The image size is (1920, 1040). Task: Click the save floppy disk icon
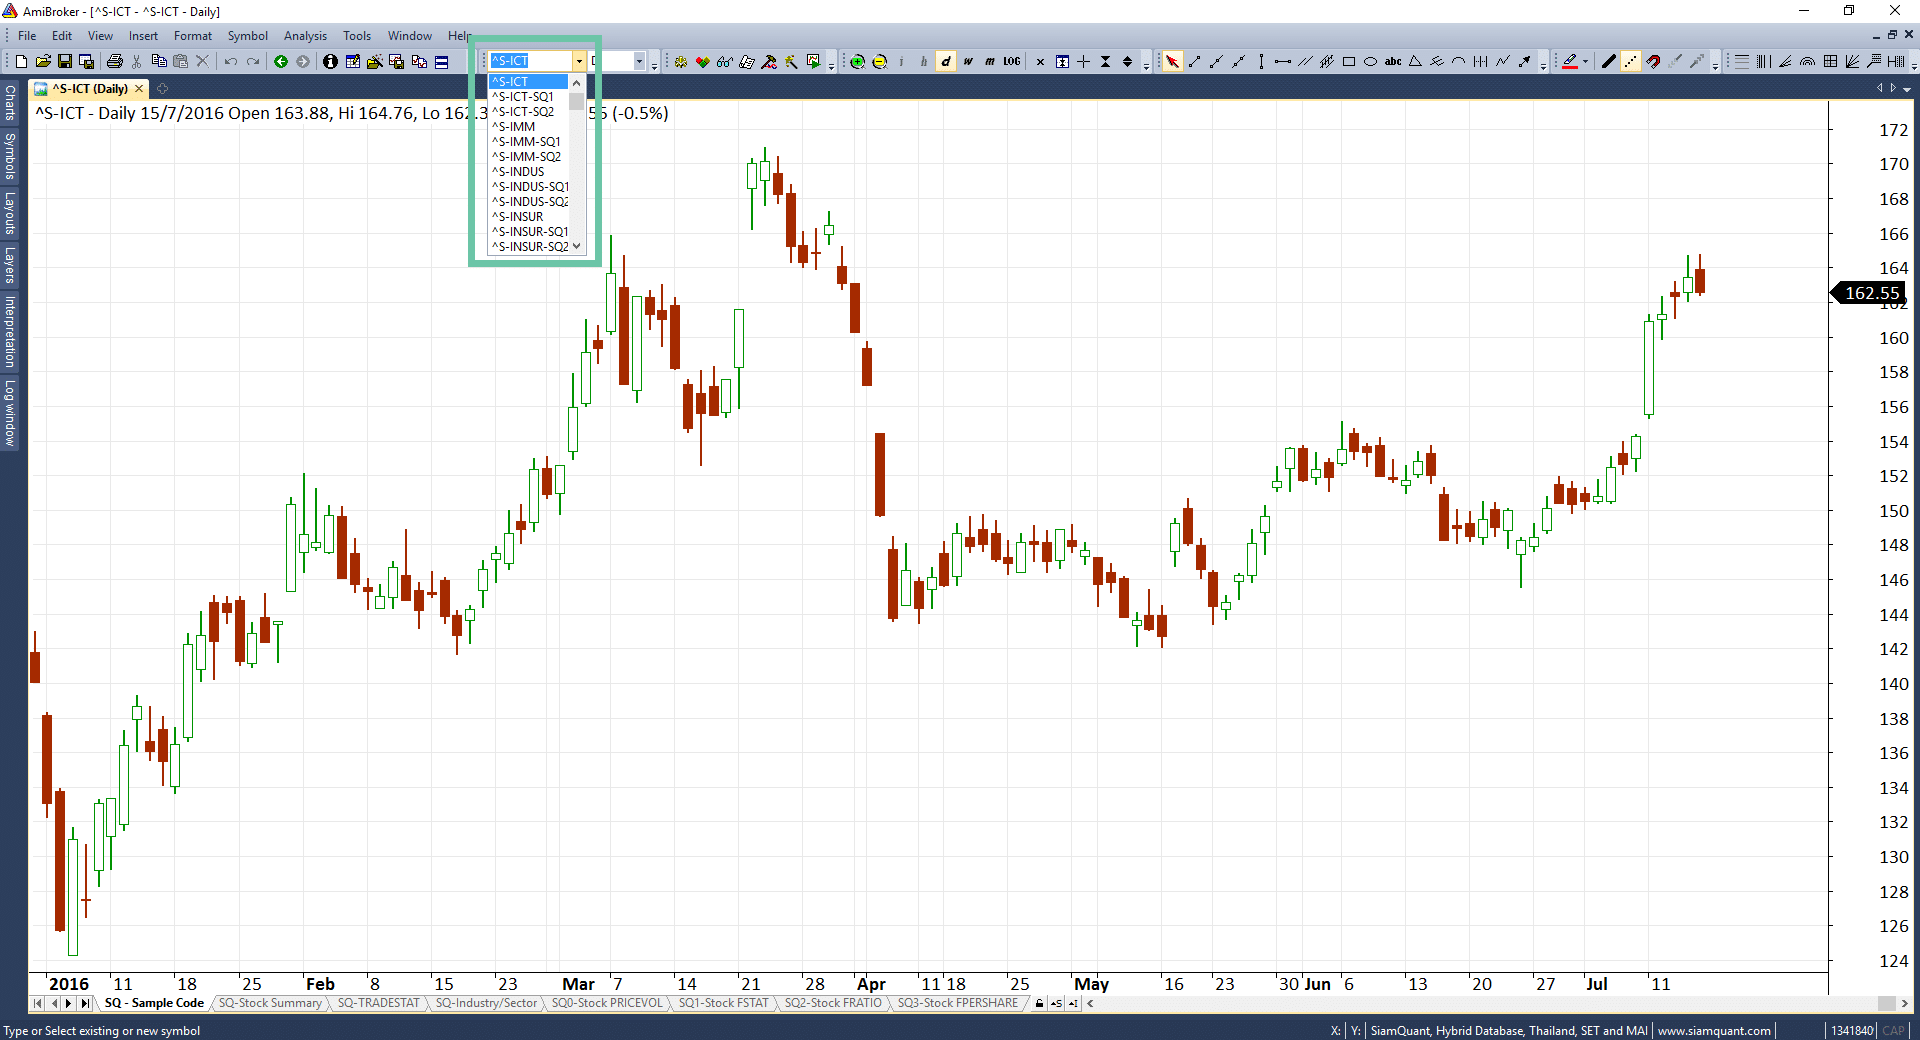[65, 62]
